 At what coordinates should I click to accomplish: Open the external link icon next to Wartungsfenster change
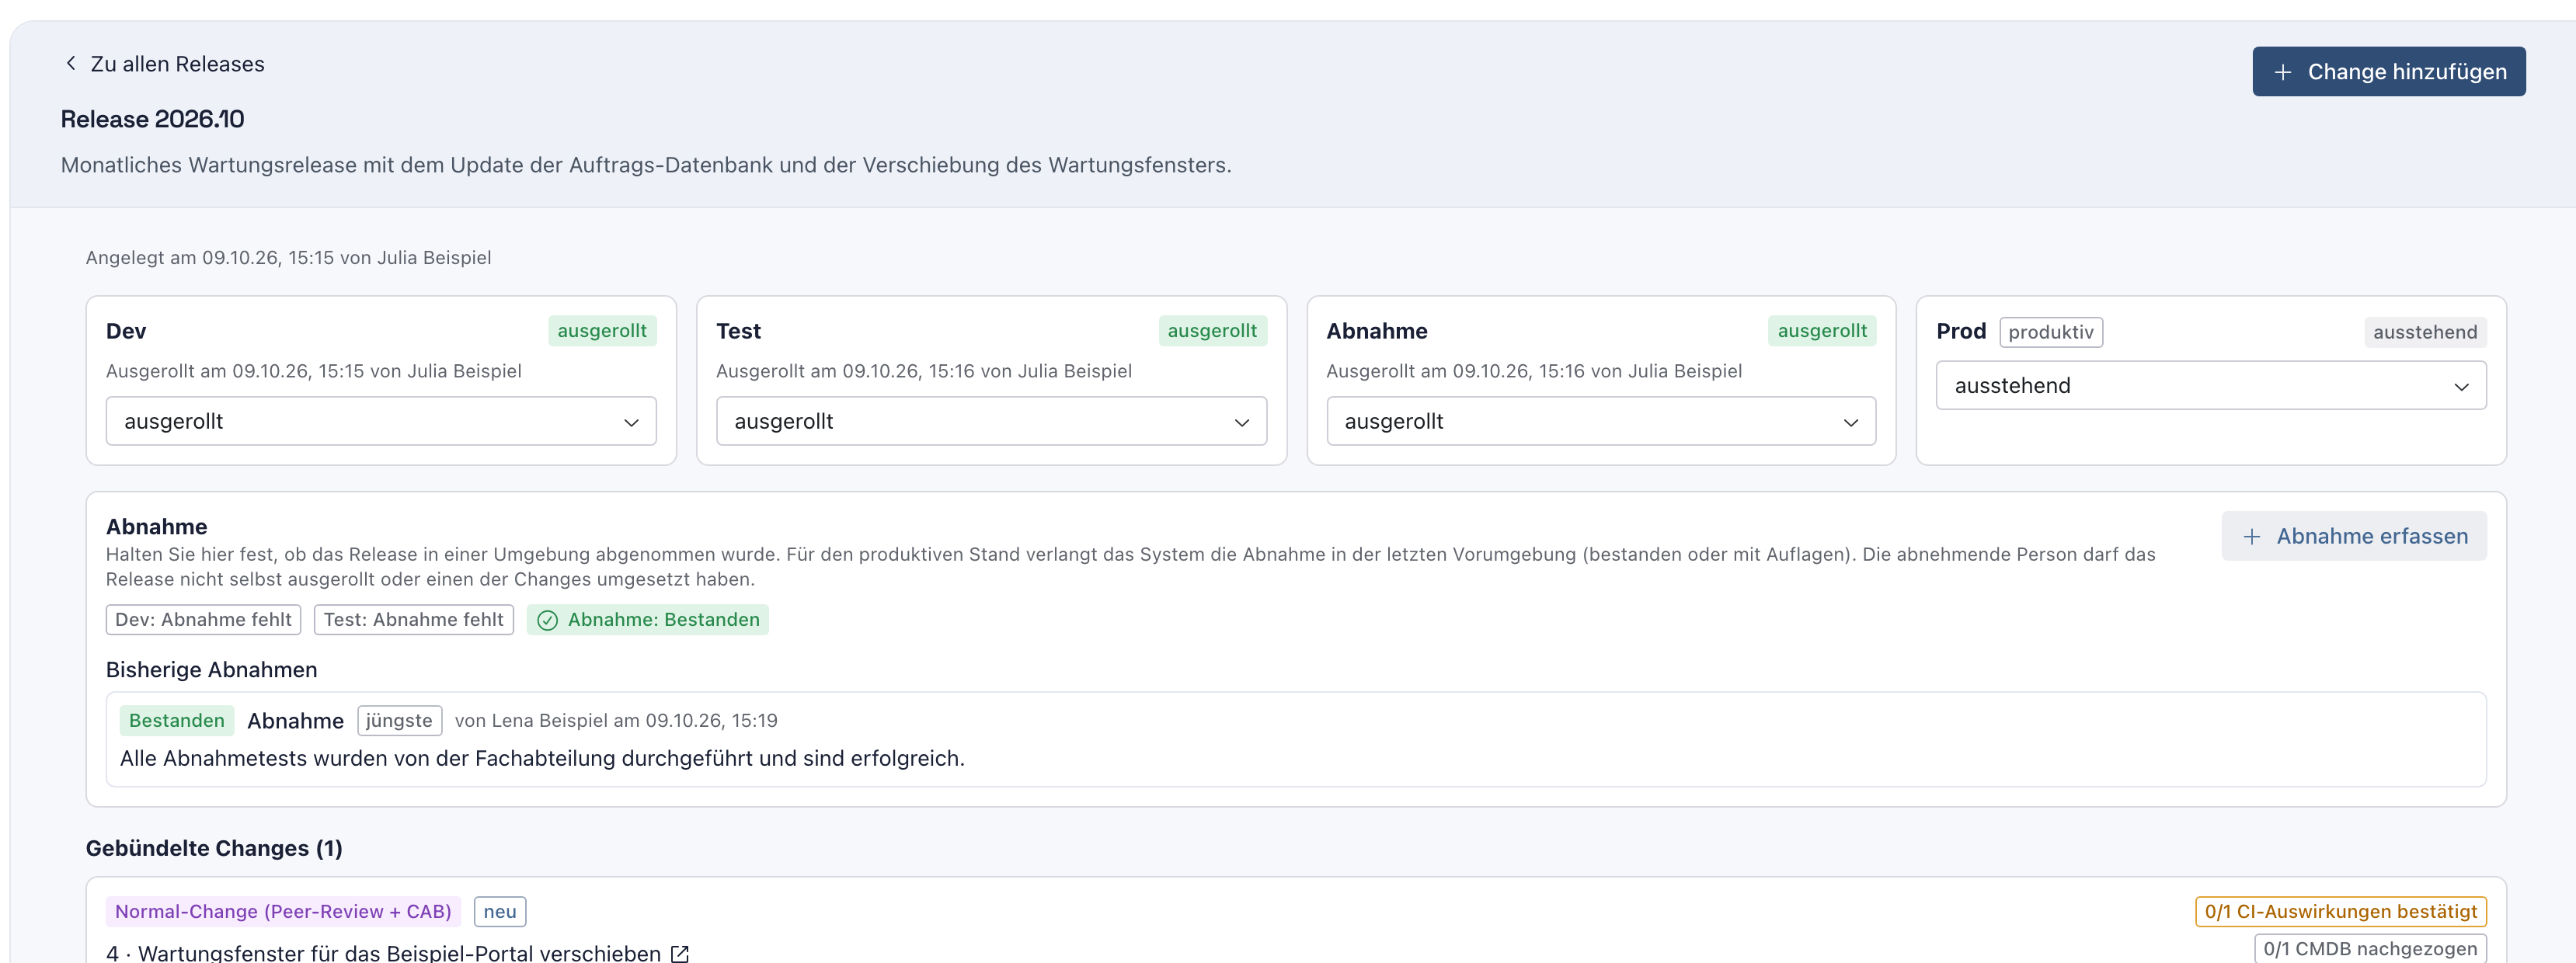pyautogui.click(x=680, y=953)
